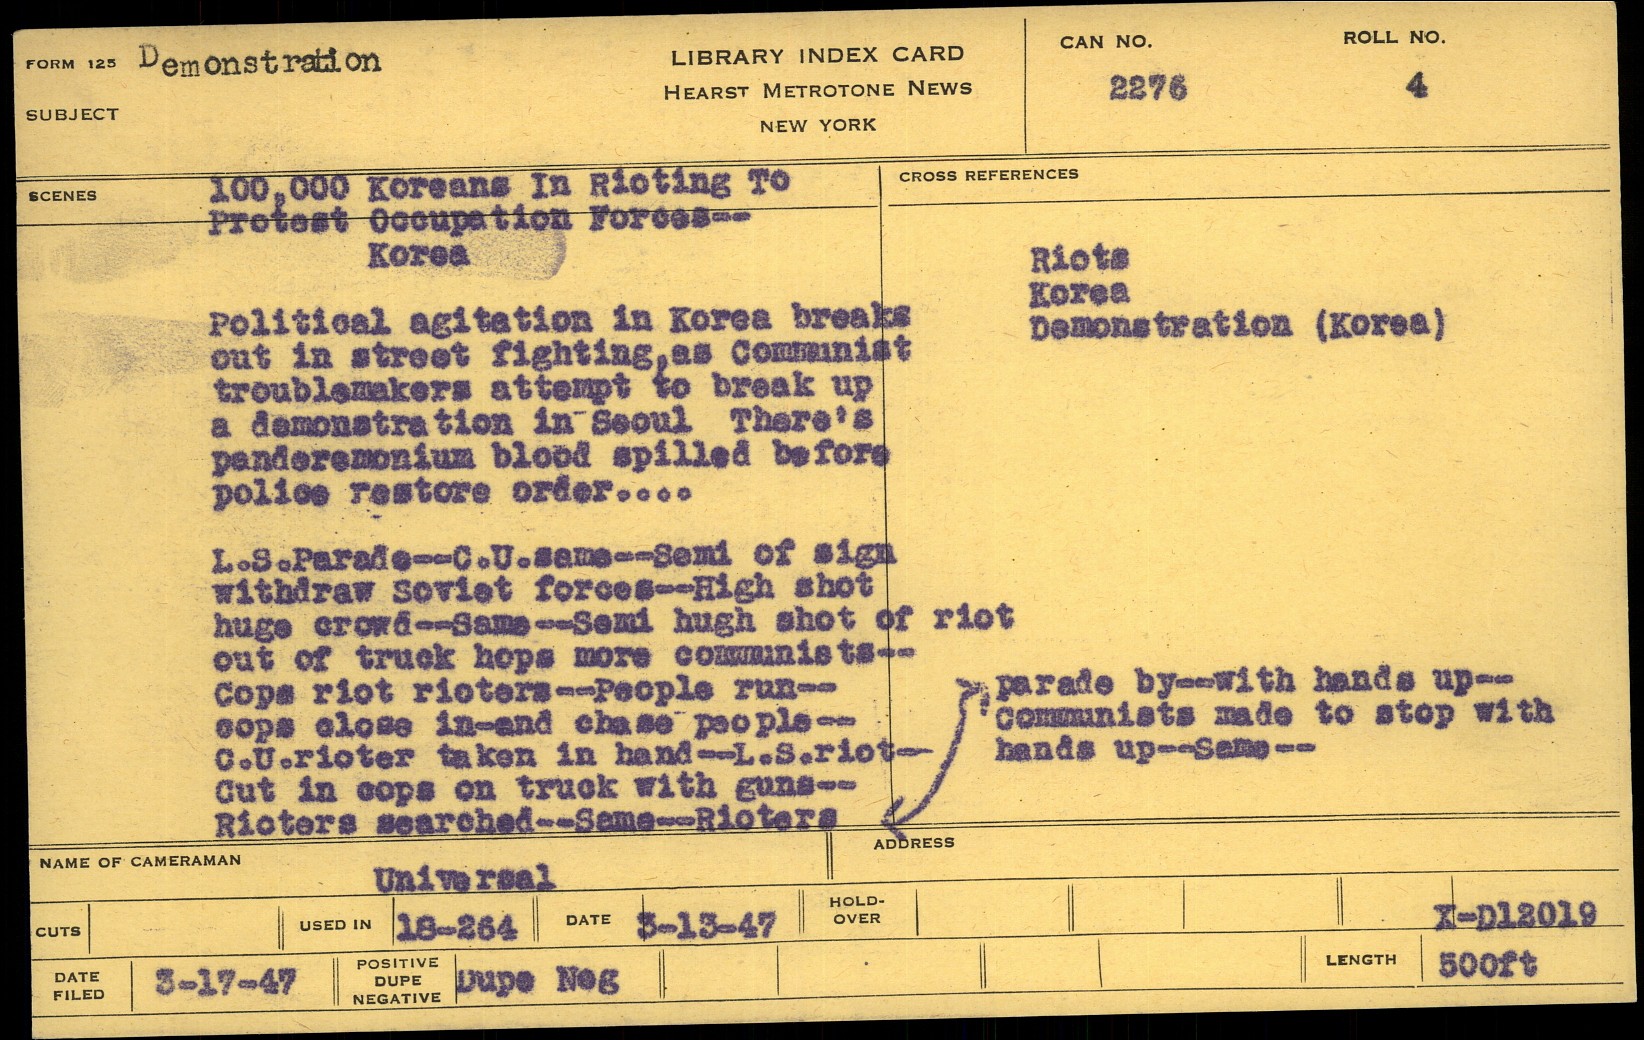Click the reference code X-D12019
Viewport: 1644px width, 1040px height.
(1514, 915)
